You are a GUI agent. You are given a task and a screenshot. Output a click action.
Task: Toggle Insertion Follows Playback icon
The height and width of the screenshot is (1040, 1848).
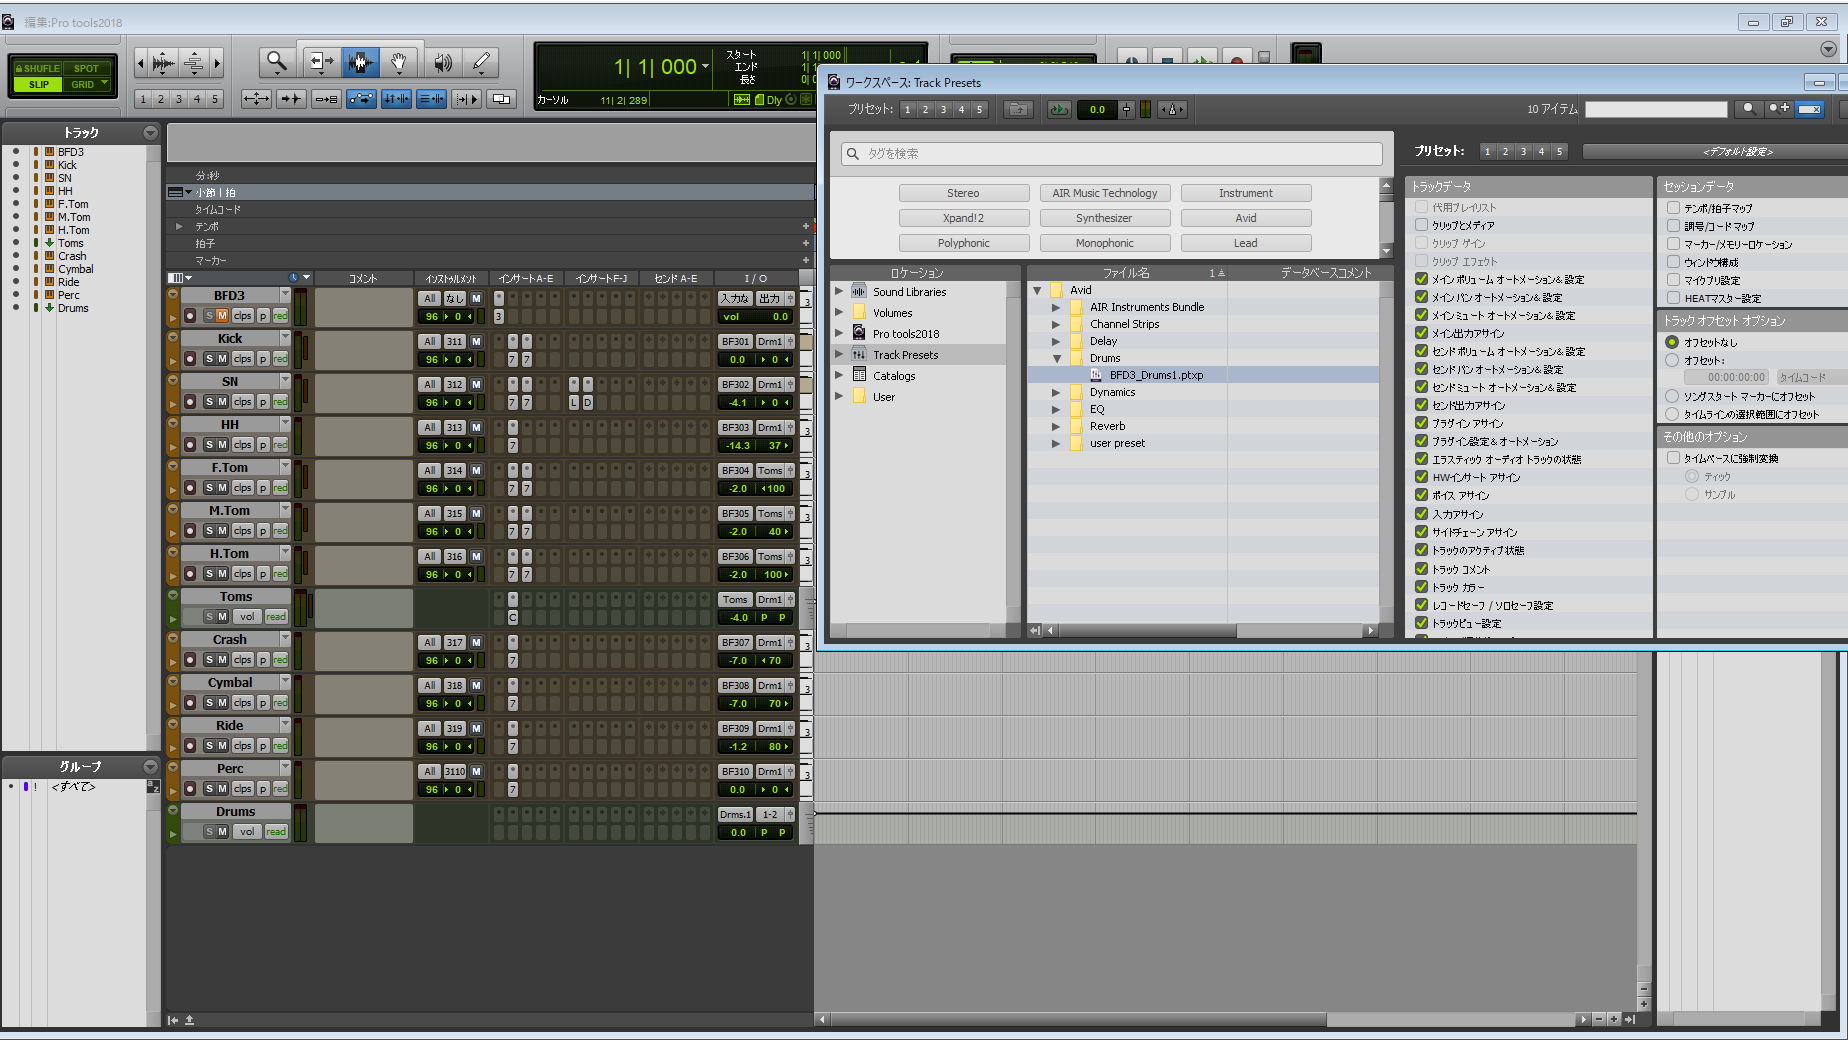[x=466, y=99]
